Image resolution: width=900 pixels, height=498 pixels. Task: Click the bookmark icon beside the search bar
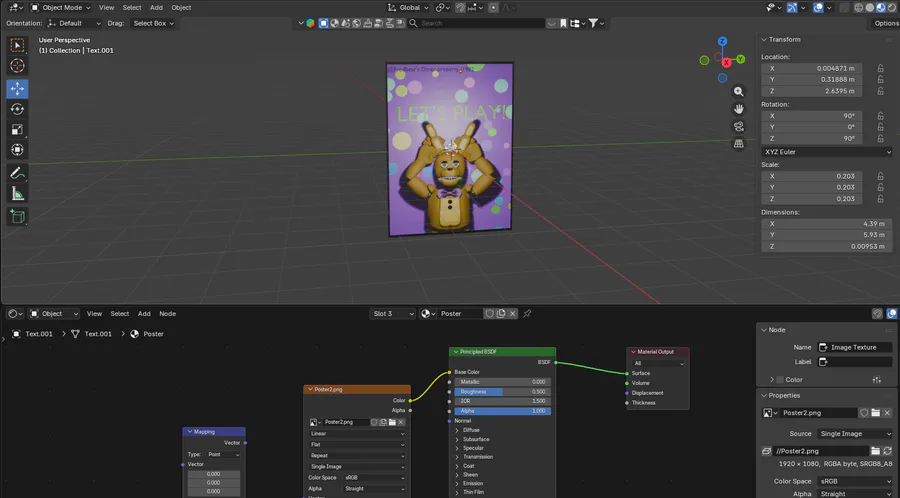[x=563, y=24]
